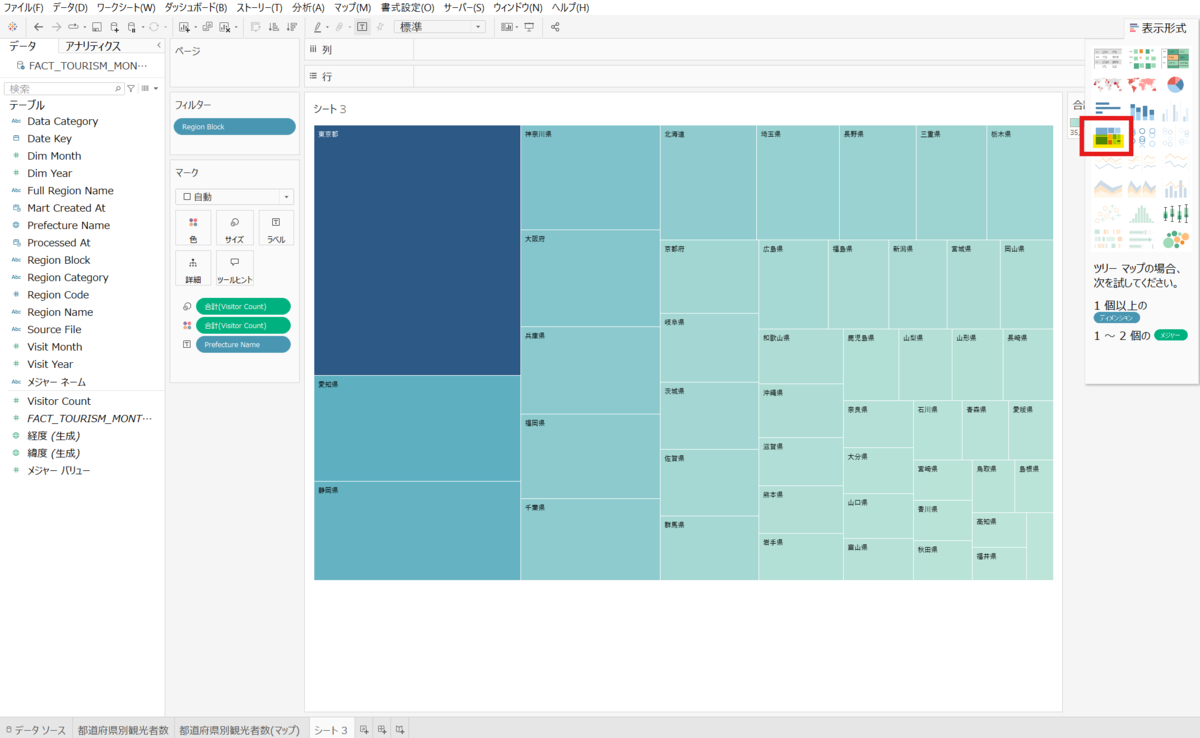Click the data pane 検索 search field

point(65,88)
